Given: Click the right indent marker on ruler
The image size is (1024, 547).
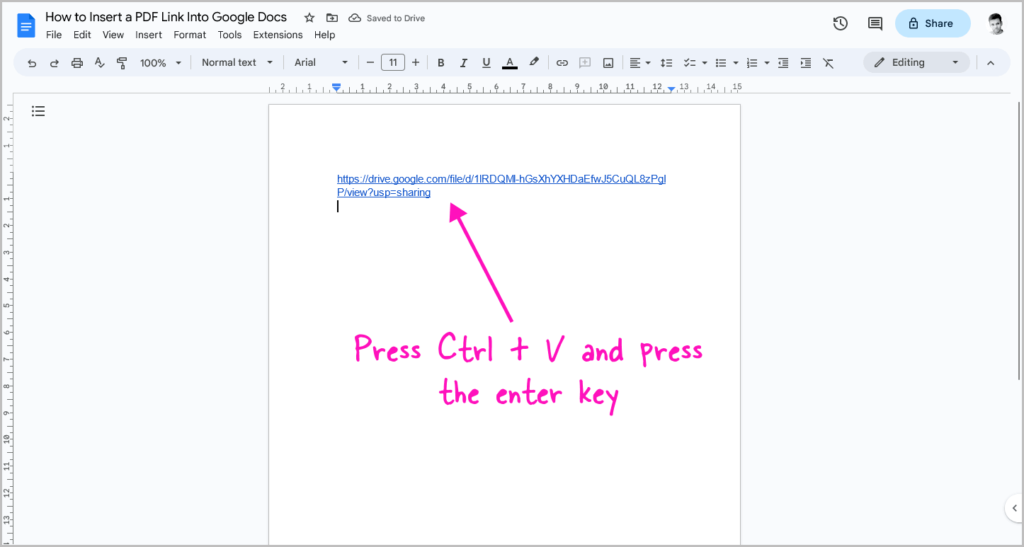Looking at the screenshot, I should [x=671, y=89].
